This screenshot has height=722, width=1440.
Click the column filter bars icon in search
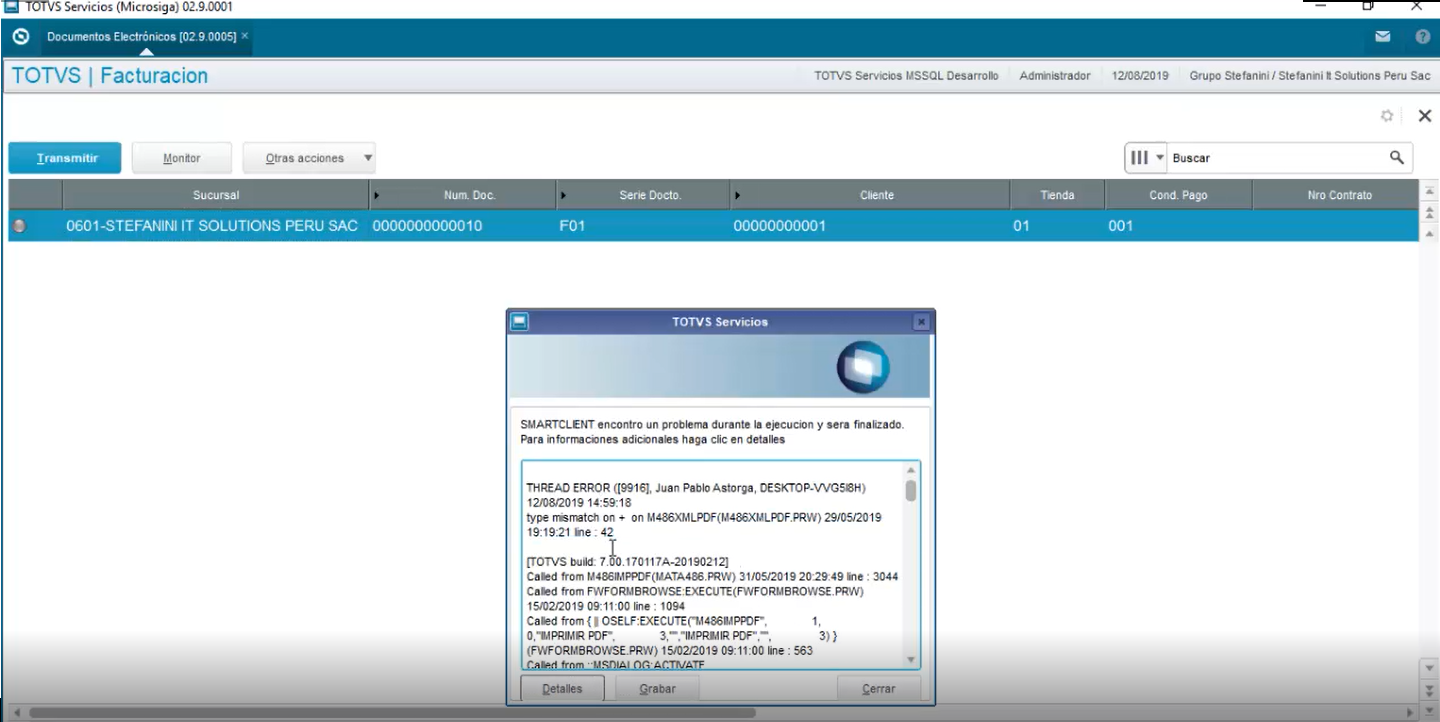tap(1139, 158)
